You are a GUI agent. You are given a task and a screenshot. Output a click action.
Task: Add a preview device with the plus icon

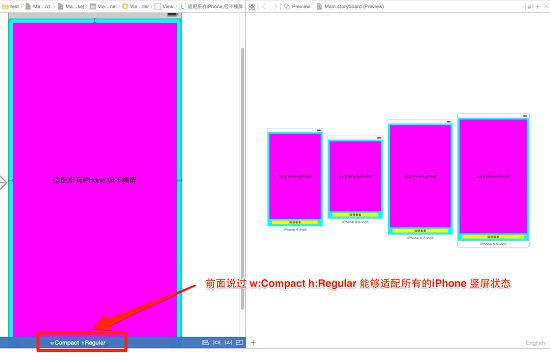pyautogui.click(x=253, y=342)
